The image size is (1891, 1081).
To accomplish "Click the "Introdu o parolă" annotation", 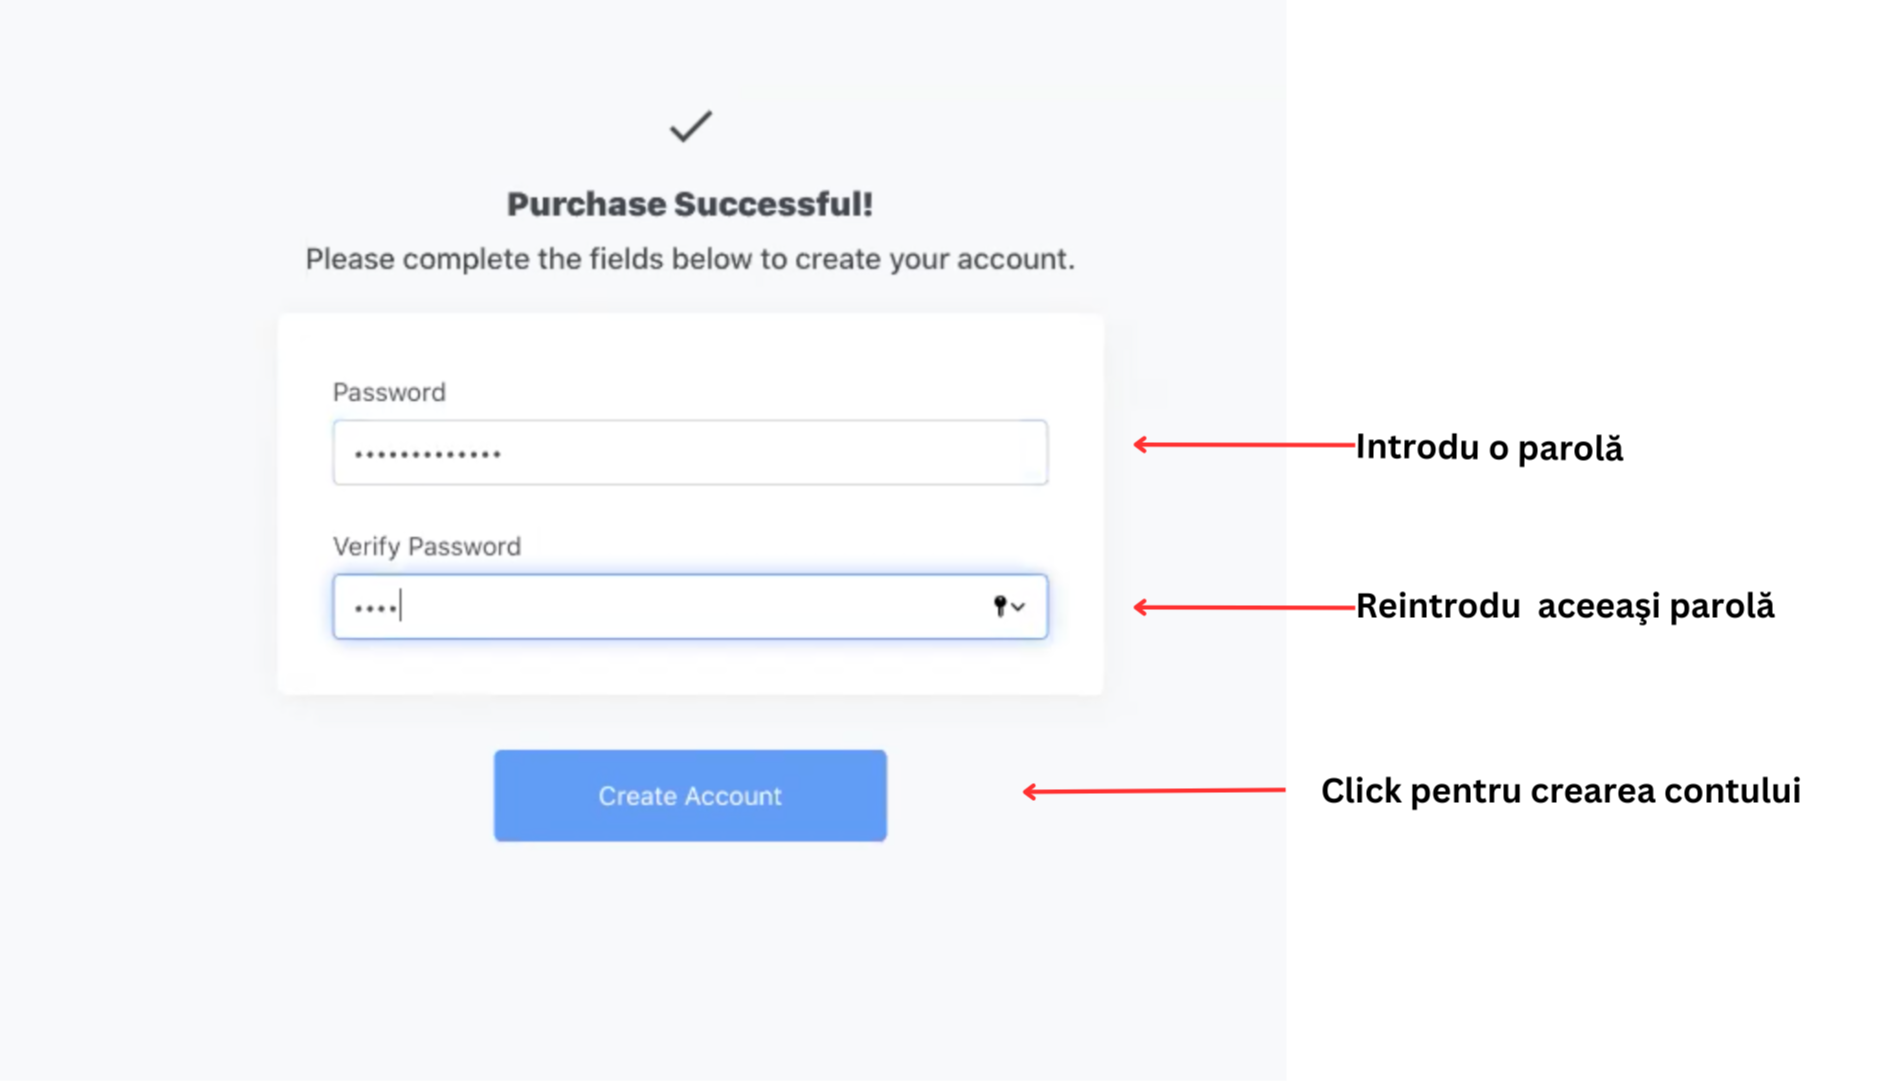I will (1489, 447).
